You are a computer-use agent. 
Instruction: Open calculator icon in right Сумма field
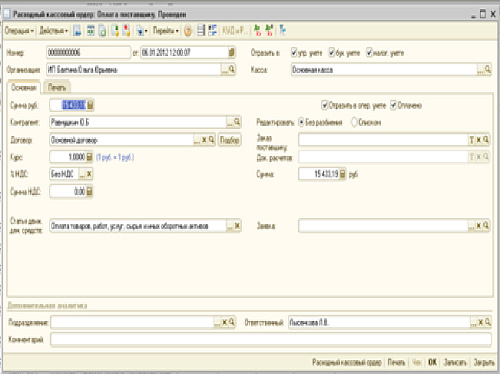click(x=342, y=174)
